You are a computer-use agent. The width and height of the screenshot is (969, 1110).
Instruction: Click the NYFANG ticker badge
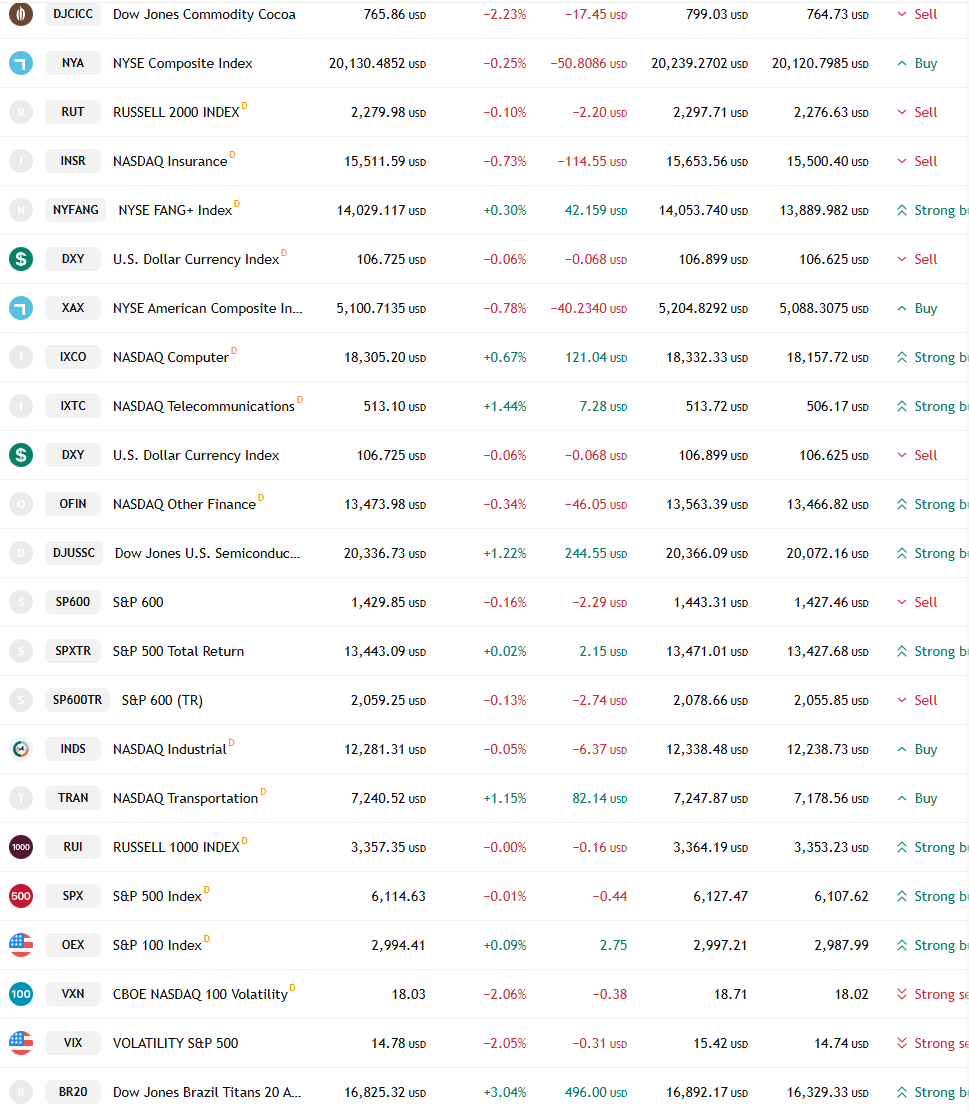pyautogui.click(x=76, y=210)
